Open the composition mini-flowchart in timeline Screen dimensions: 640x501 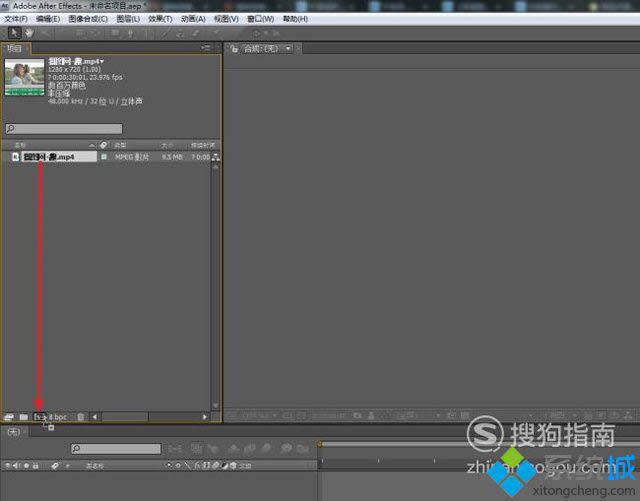click(175, 449)
